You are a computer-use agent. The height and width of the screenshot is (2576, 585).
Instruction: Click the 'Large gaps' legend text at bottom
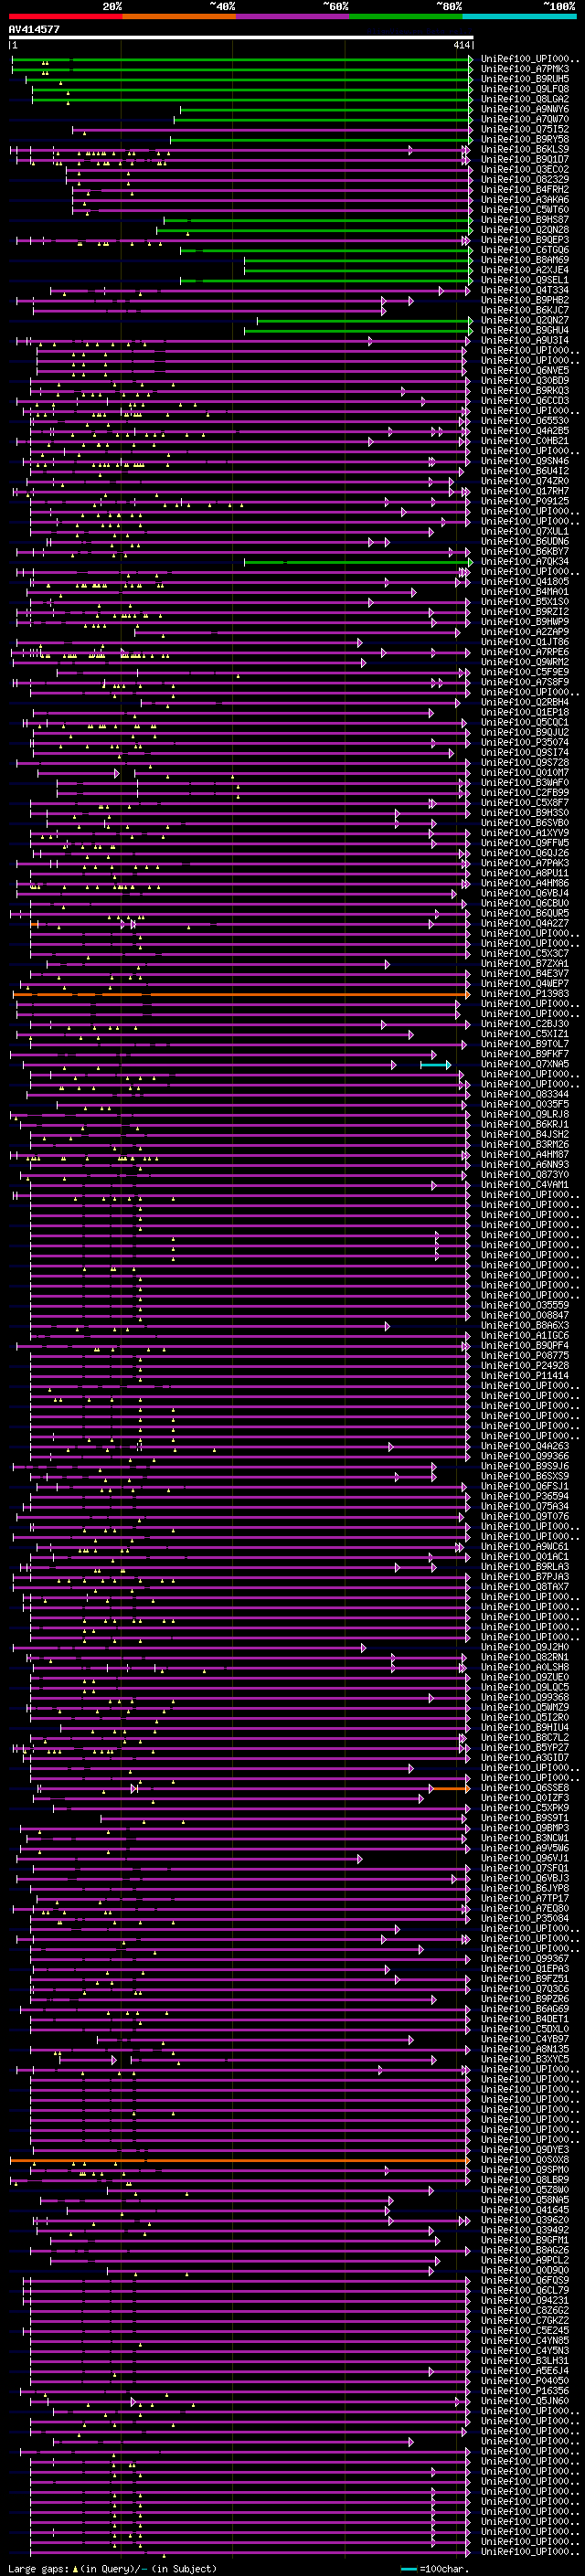pos(38,2569)
